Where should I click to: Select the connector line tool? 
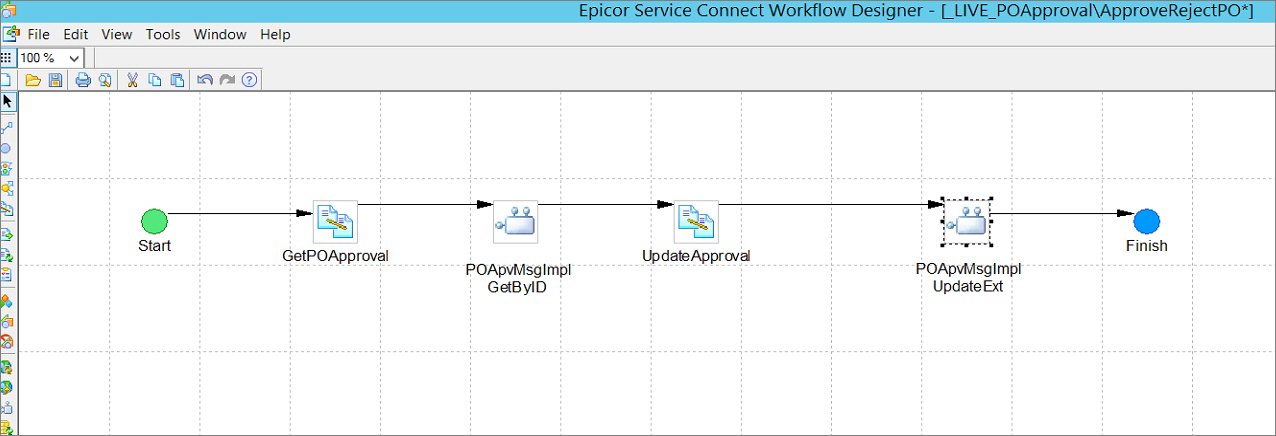click(8, 127)
